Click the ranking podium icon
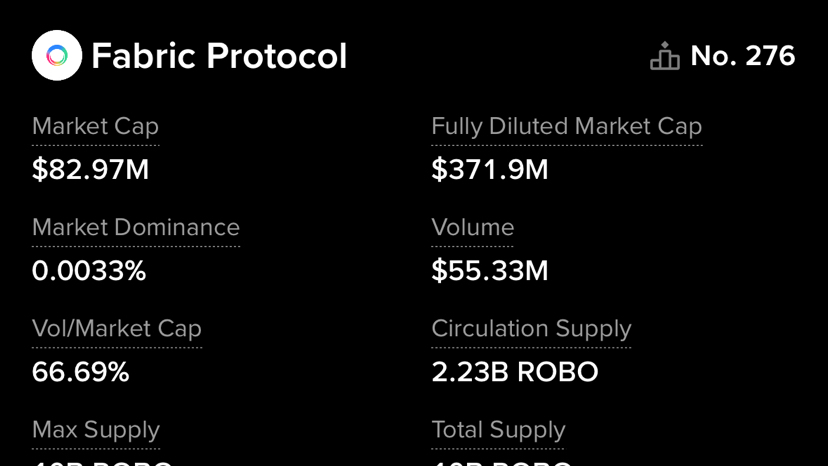Viewport: 828px width, 466px height. pyautogui.click(x=664, y=57)
